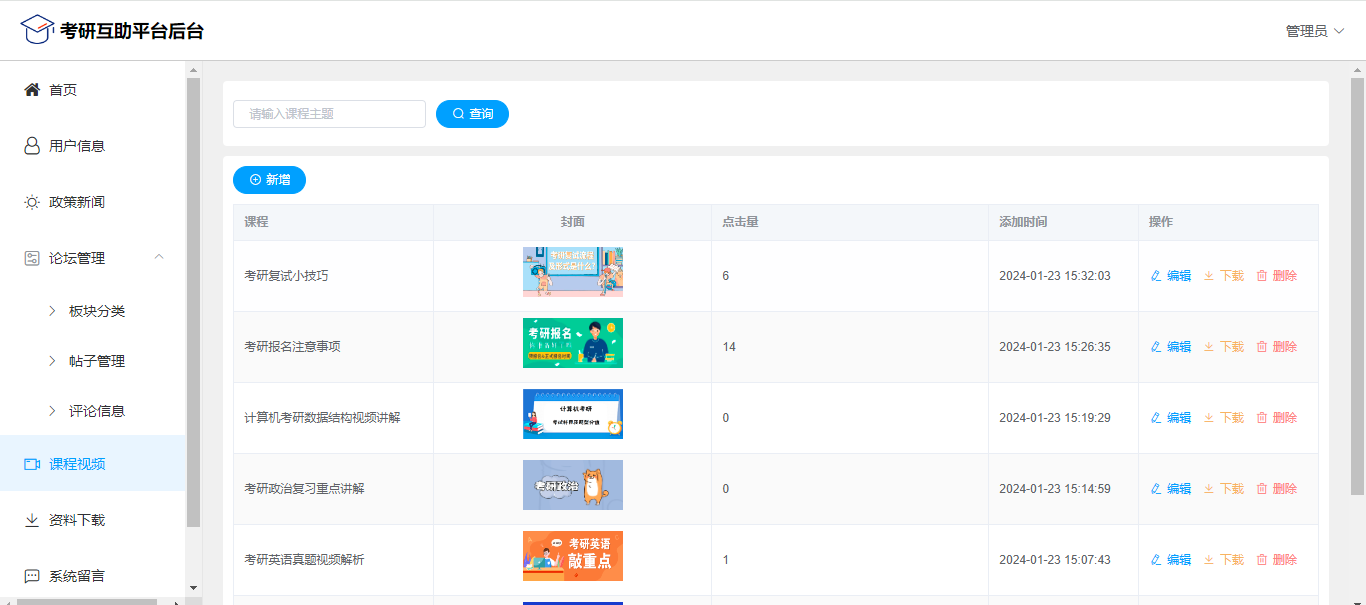Open the 帖子管理 menu item
This screenshot has width=1366, height=605.
point(96,361)
